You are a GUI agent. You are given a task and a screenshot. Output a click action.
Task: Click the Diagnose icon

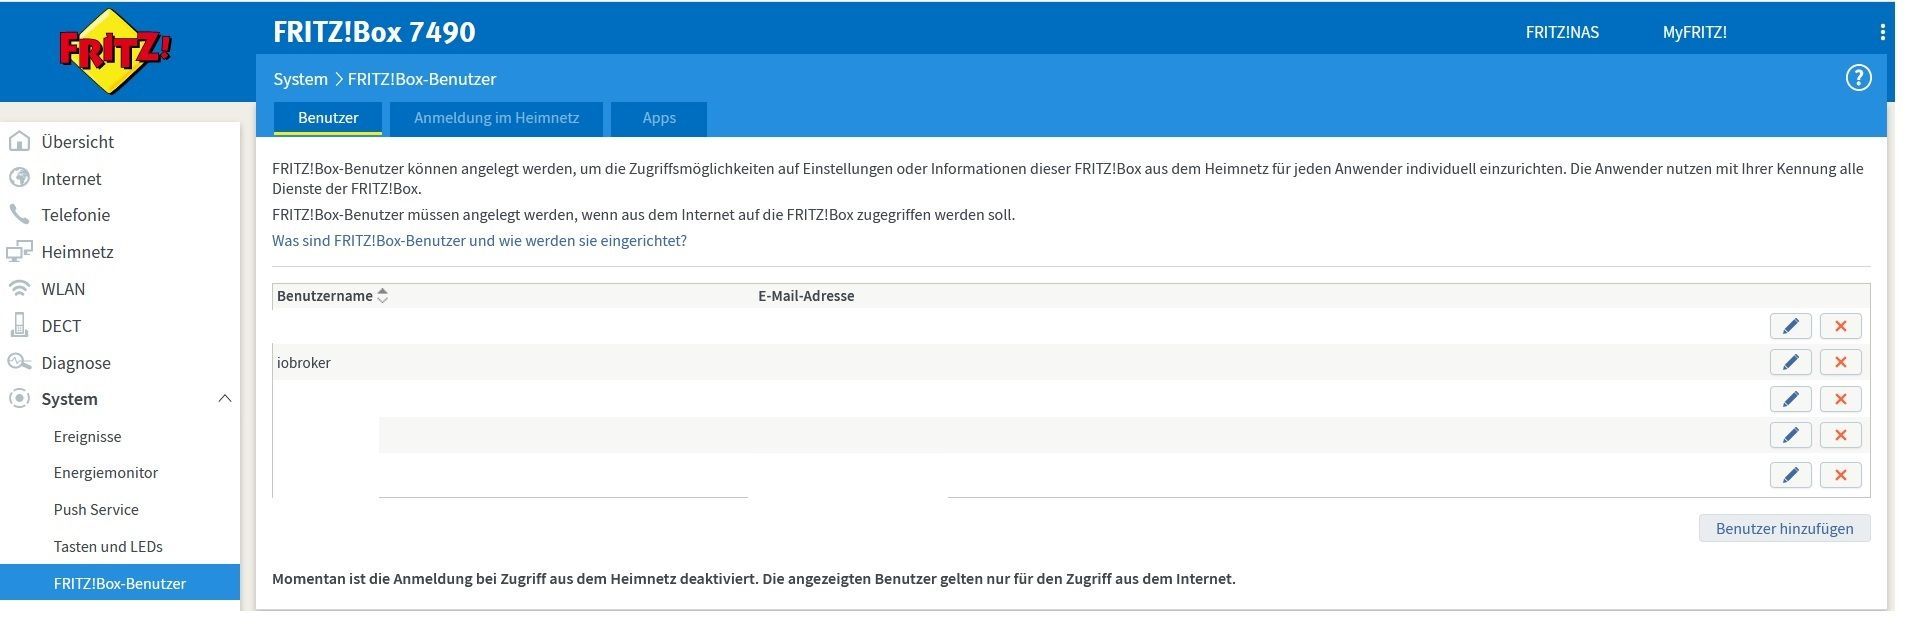(x=19, y=362)
